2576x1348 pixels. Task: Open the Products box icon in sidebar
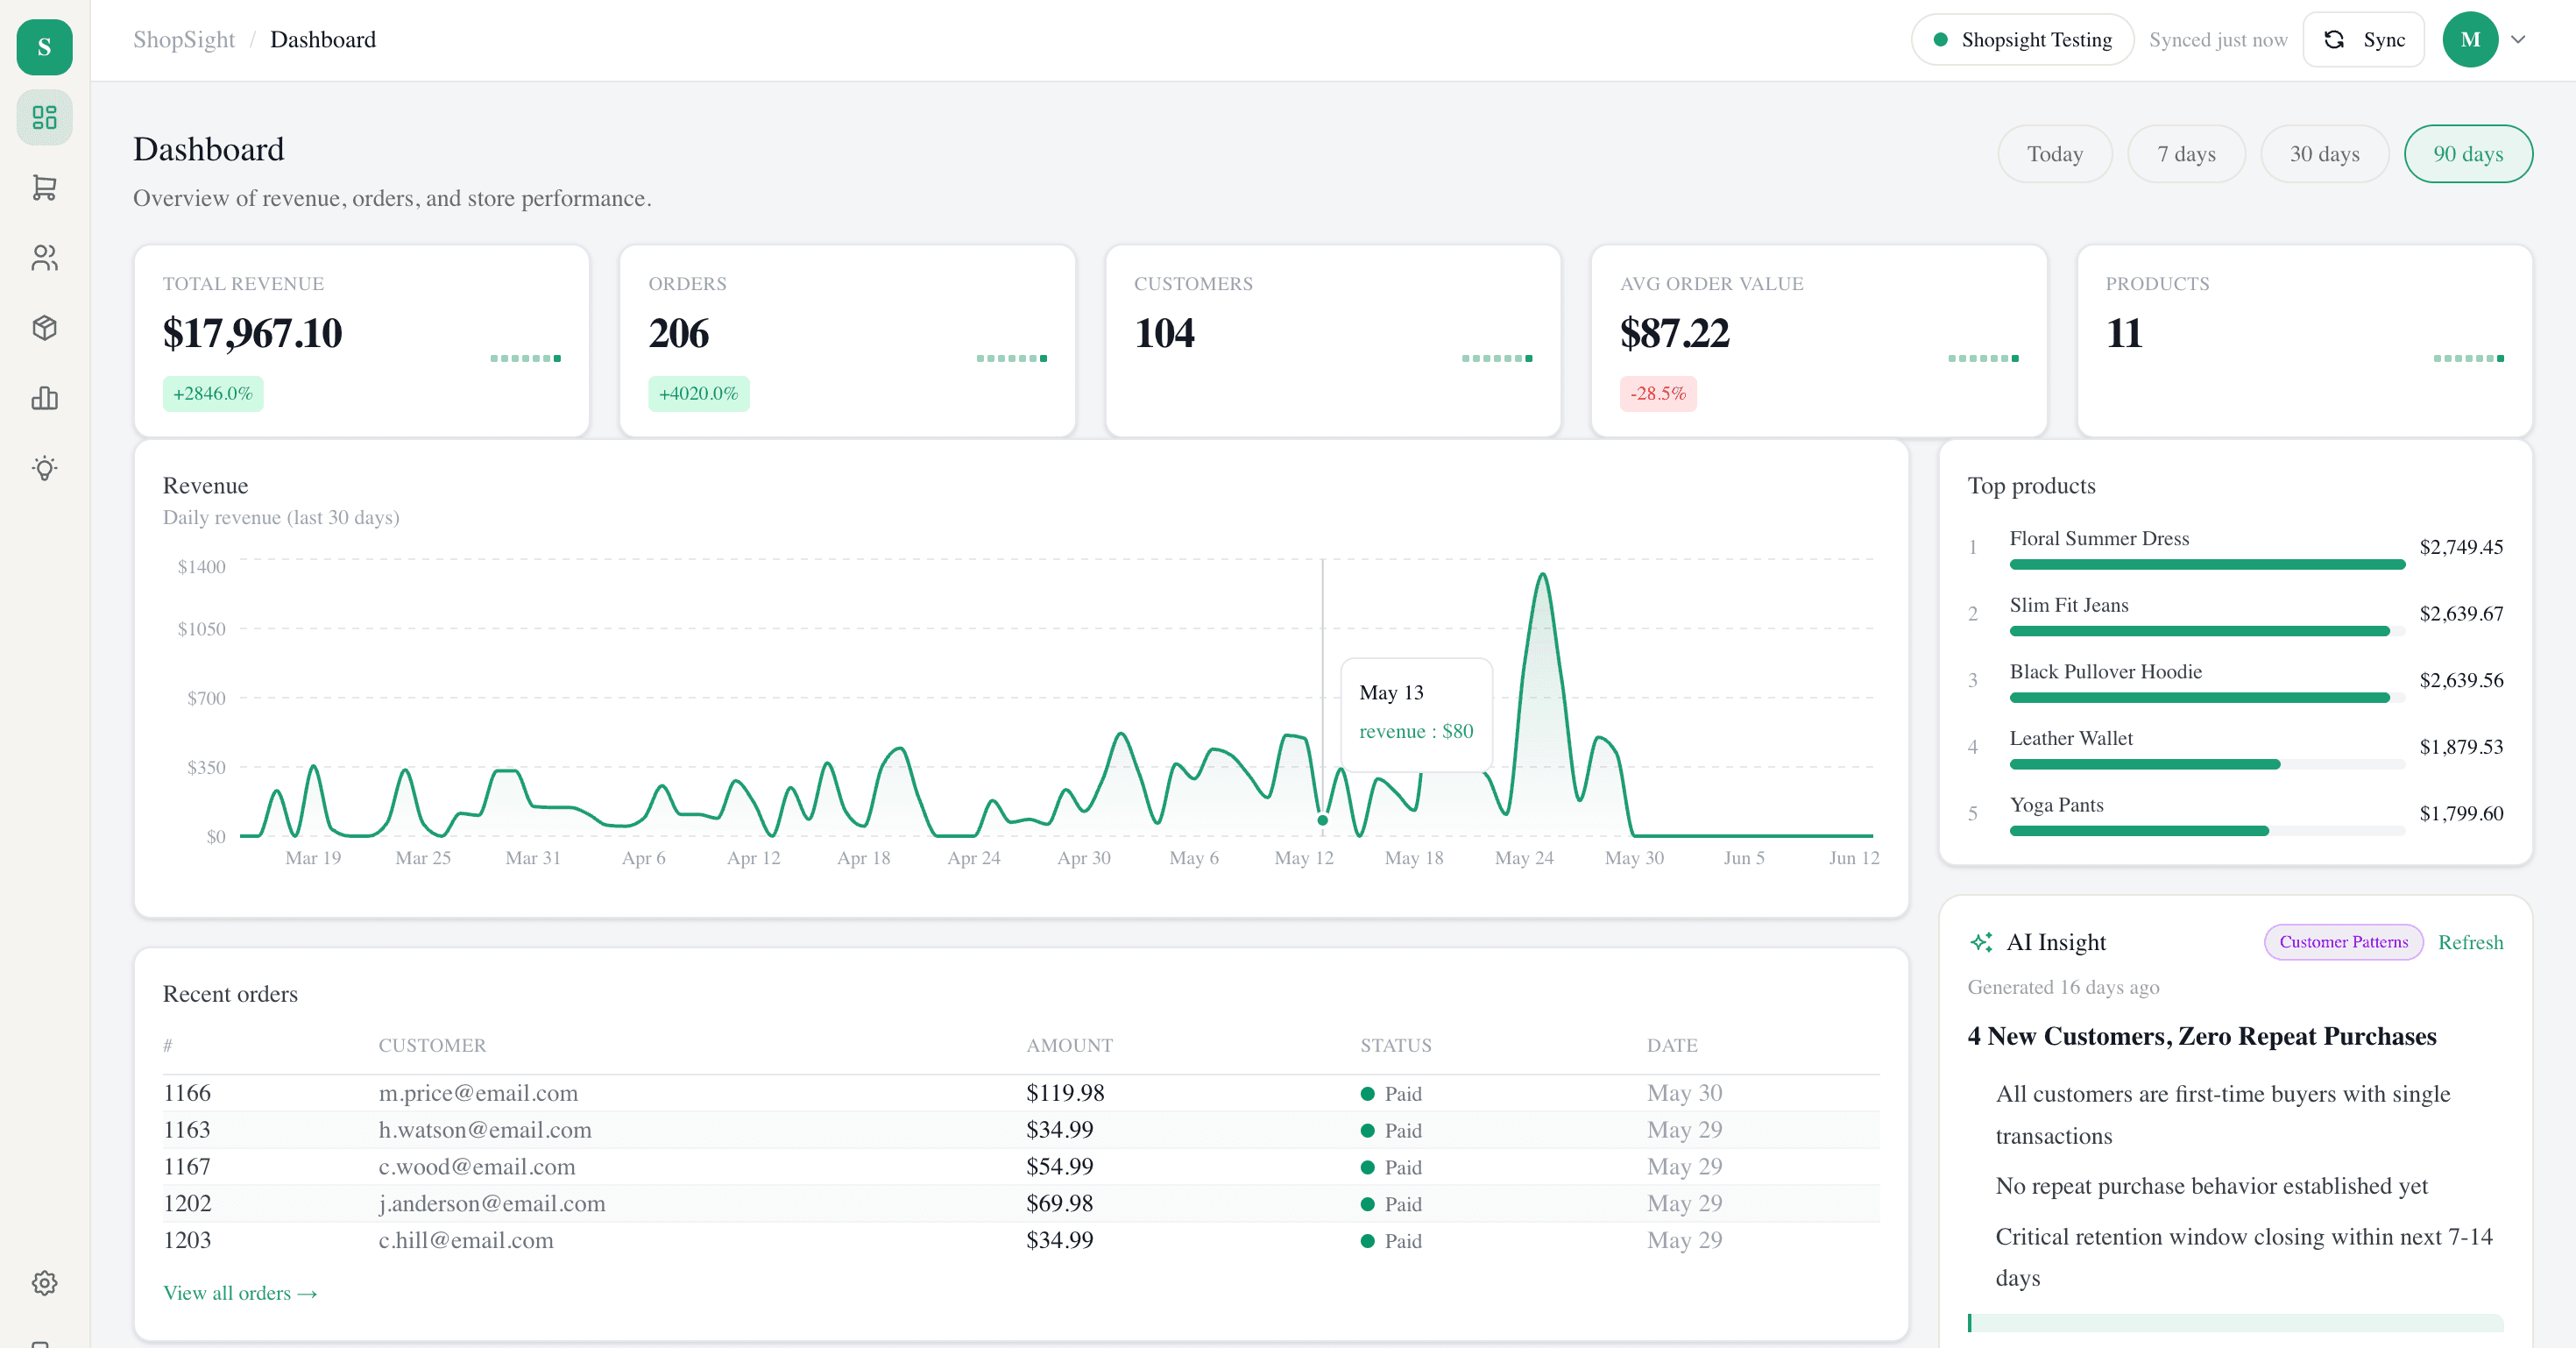tap(44, 328)
